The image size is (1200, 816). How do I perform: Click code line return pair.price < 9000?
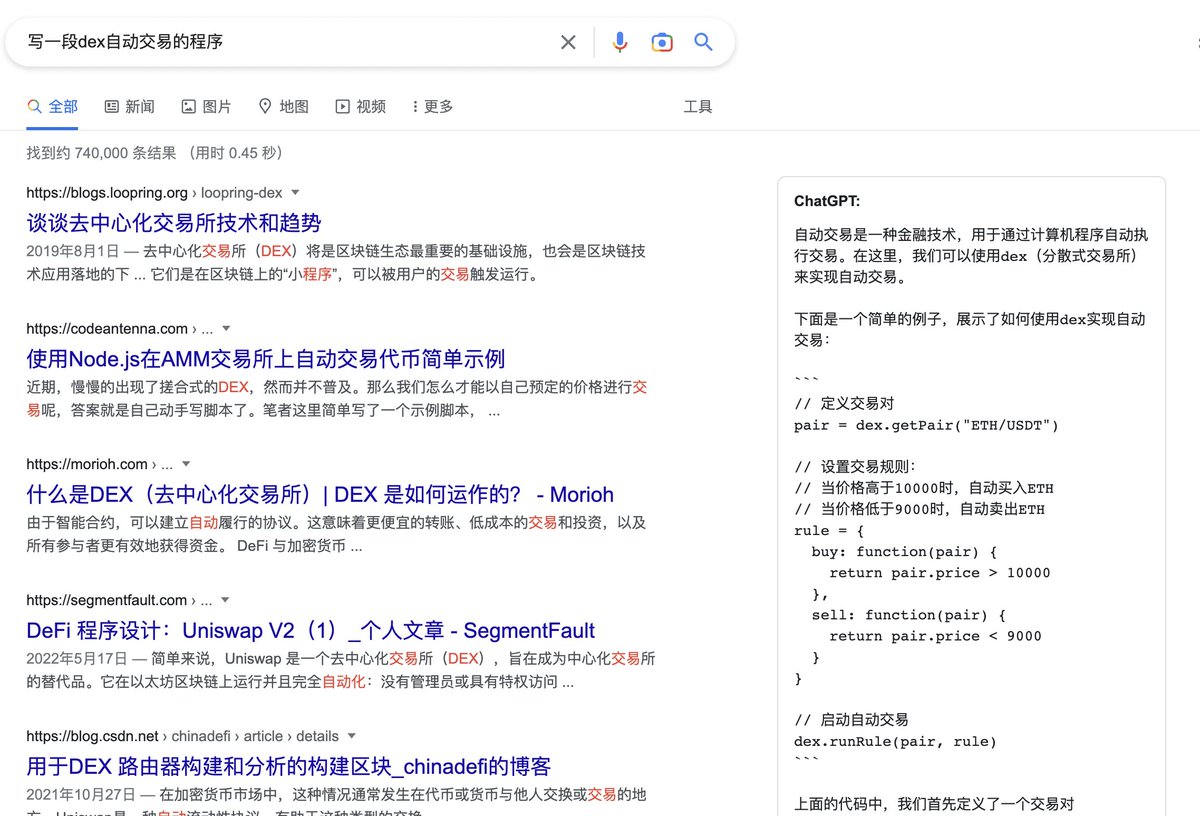[935, 636]
